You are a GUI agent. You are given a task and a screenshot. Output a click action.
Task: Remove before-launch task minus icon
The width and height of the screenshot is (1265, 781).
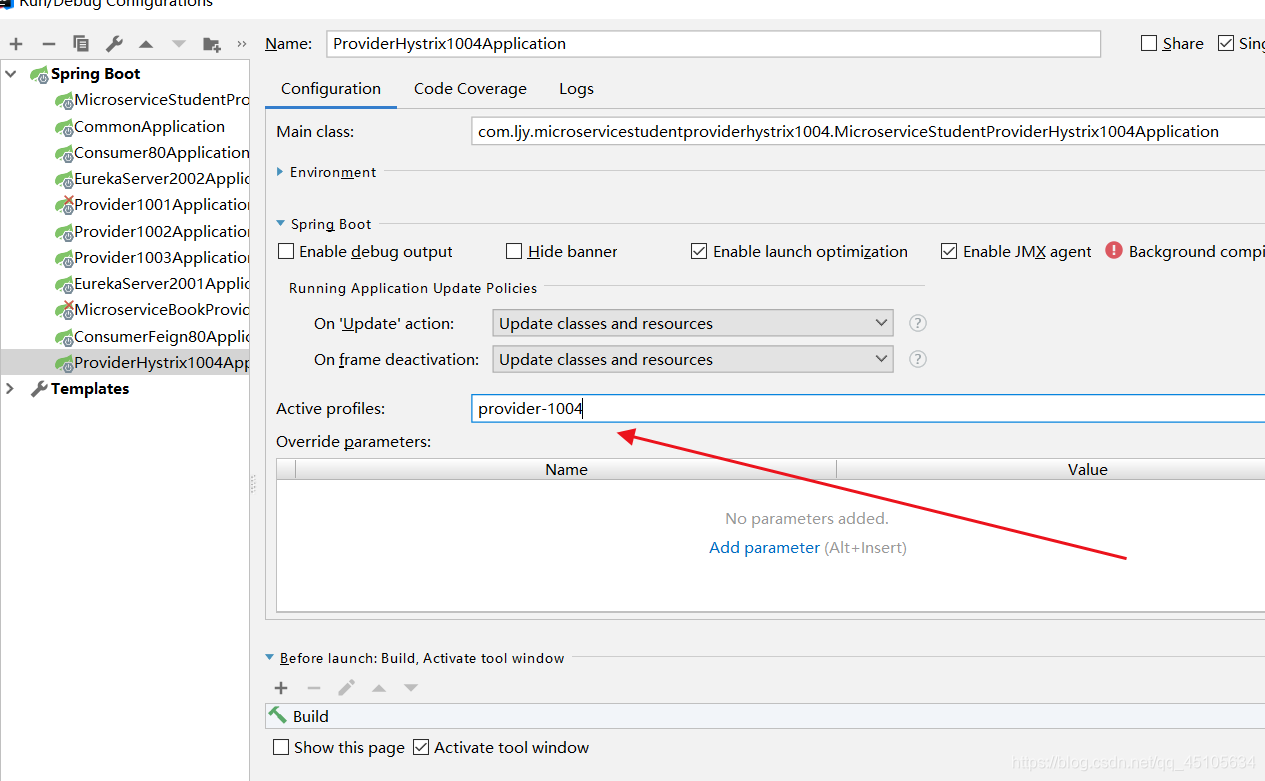click(x=314, y=688)
